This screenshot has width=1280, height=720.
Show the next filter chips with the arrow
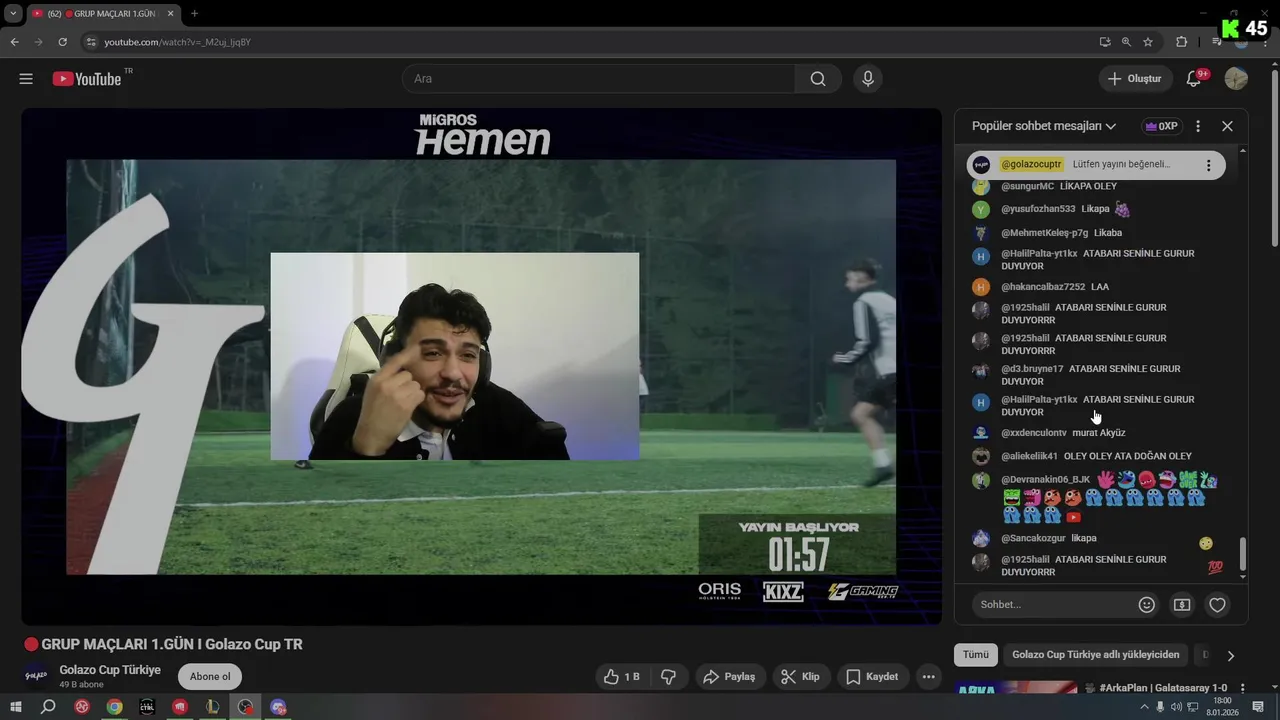tap(1231, 656)
